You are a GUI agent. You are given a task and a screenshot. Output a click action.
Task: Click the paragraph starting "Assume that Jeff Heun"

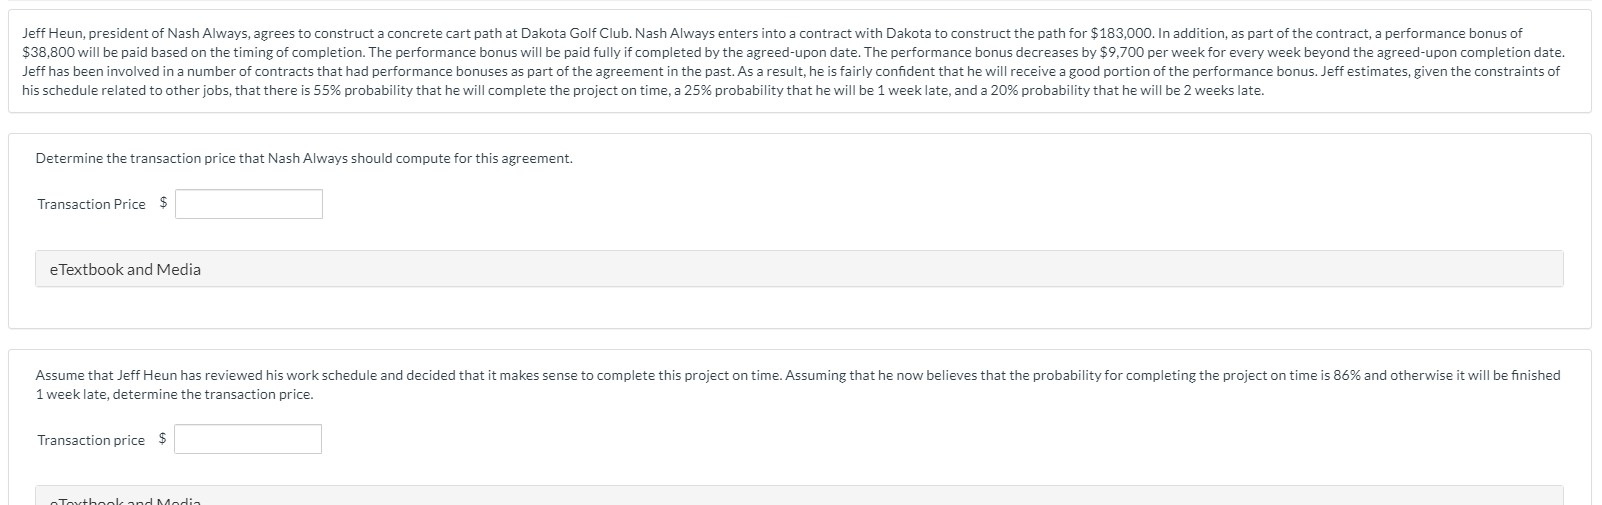(798, 385)
